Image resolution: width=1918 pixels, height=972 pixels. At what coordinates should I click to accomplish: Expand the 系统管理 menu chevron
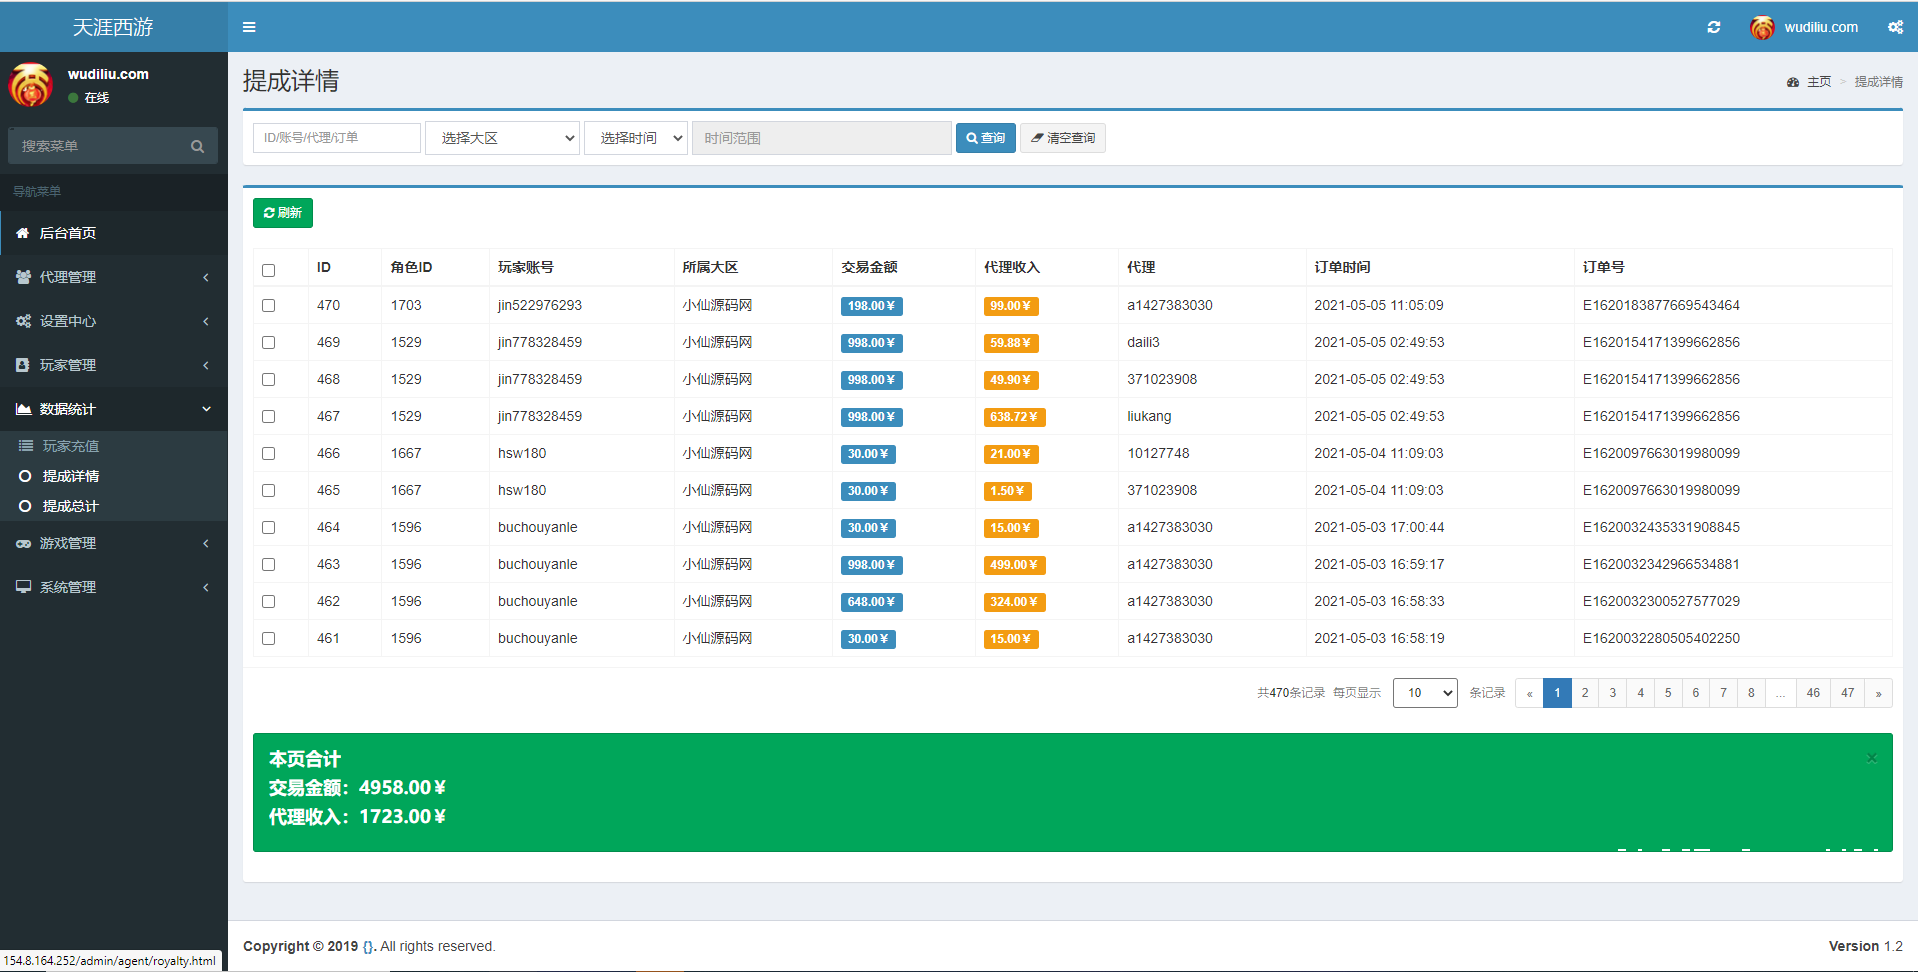tap(206, 587)
